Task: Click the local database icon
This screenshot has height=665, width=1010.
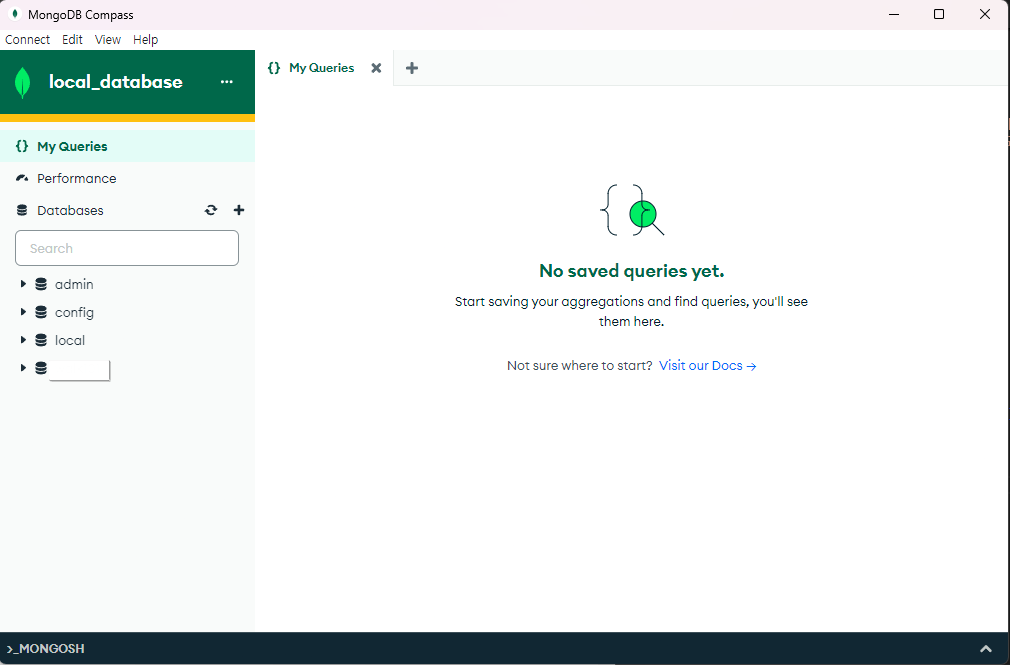Action: [x=41, y=340]
